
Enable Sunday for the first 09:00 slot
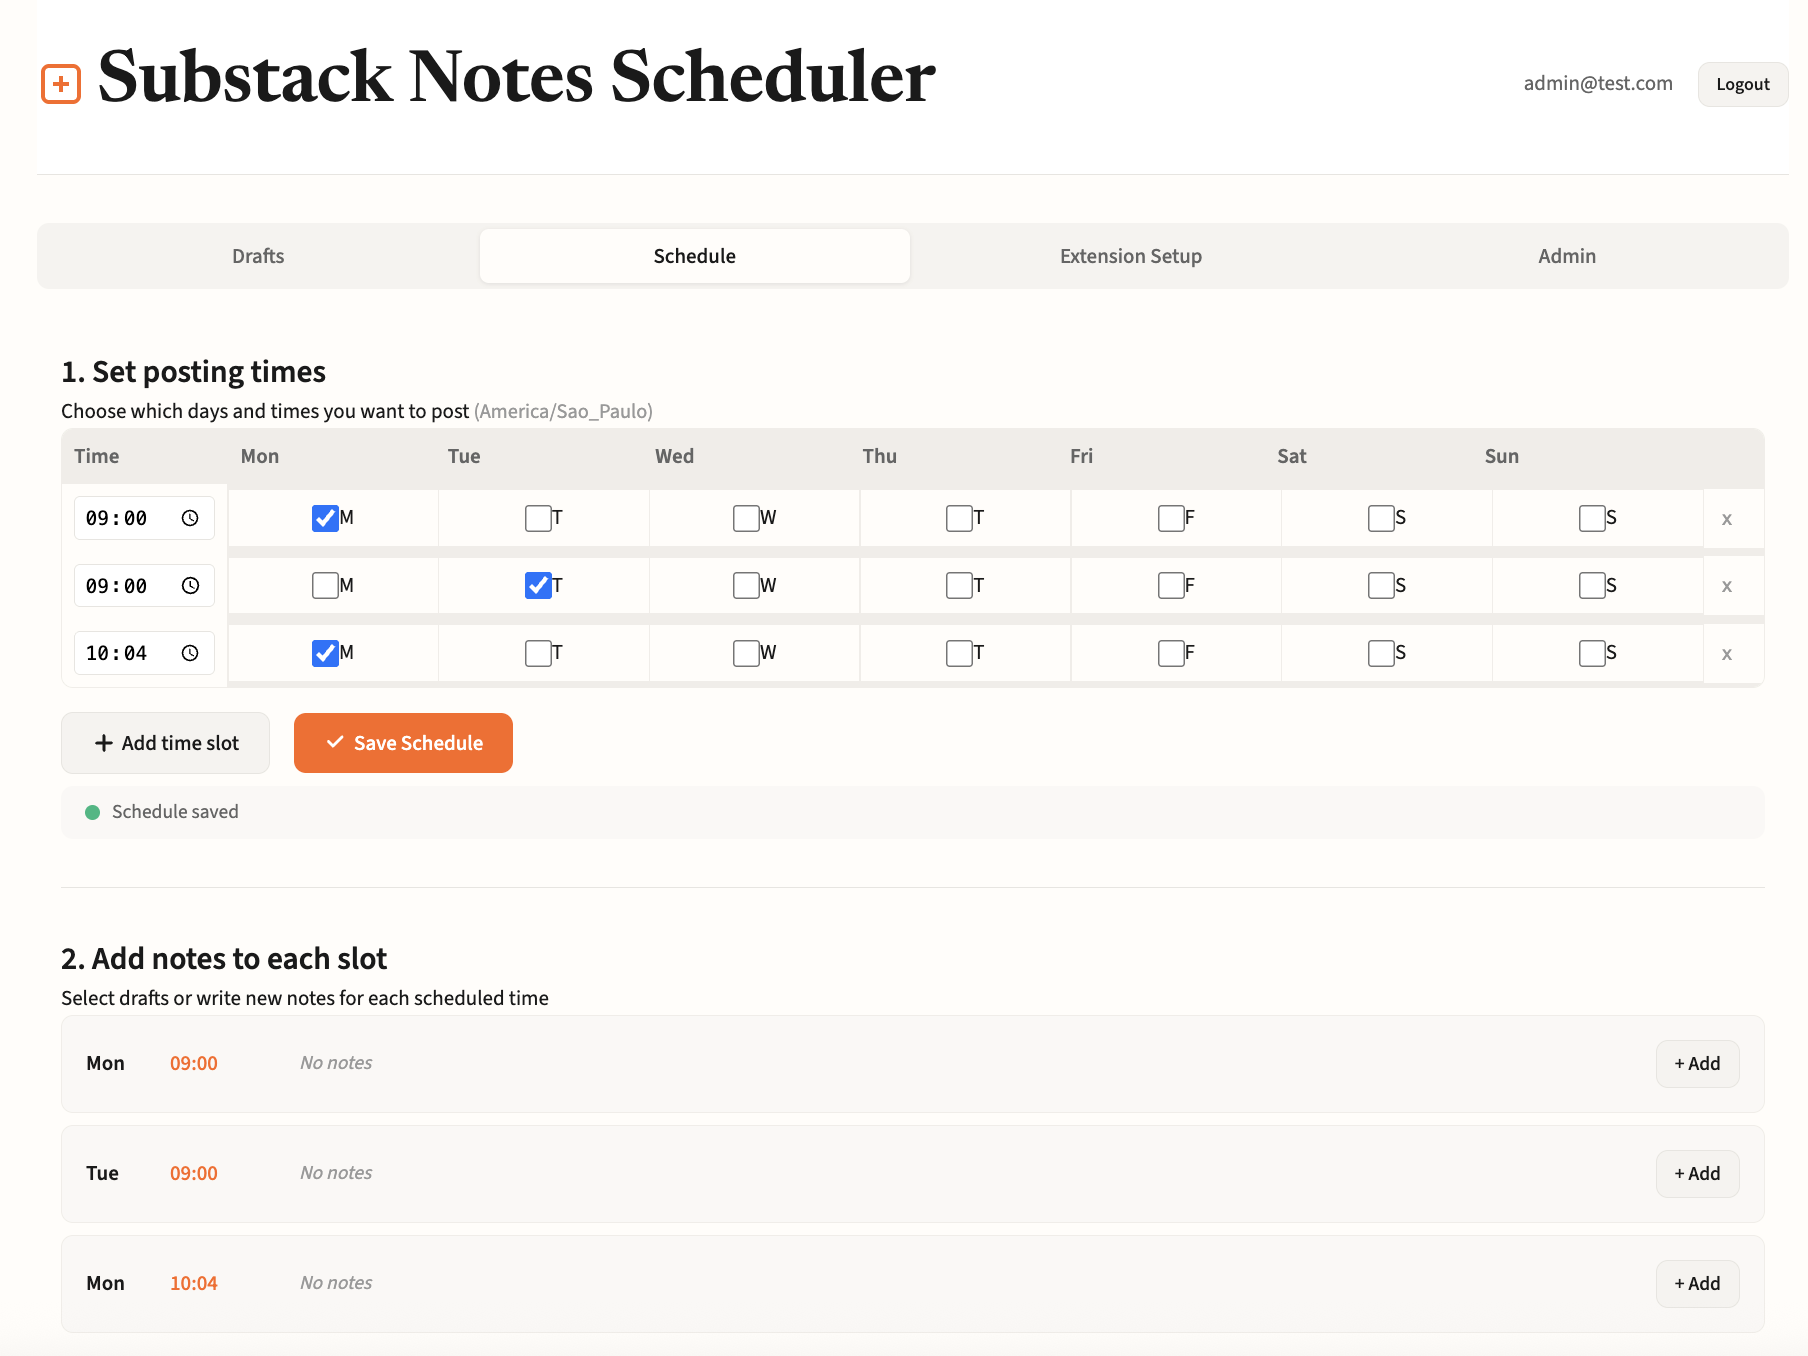pos(1592,518)
